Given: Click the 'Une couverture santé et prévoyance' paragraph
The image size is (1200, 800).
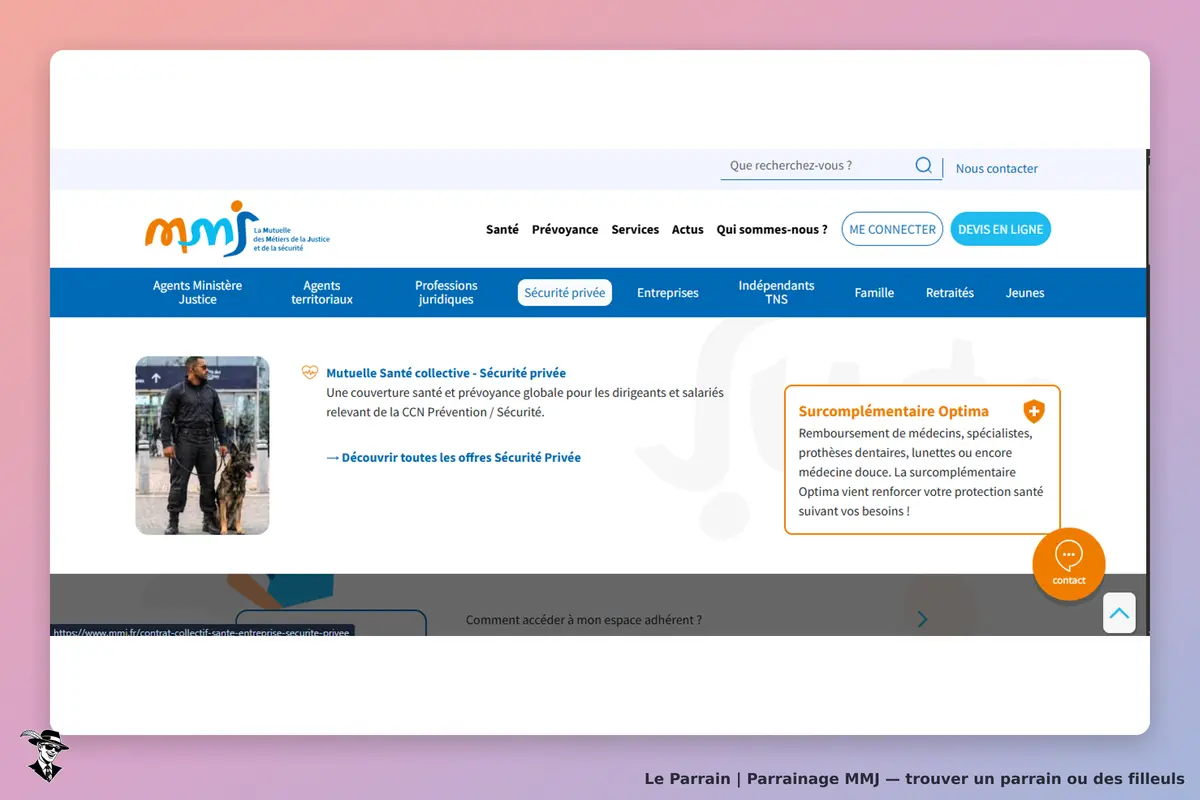Looking at the screenshot, I should click(525, 402).
